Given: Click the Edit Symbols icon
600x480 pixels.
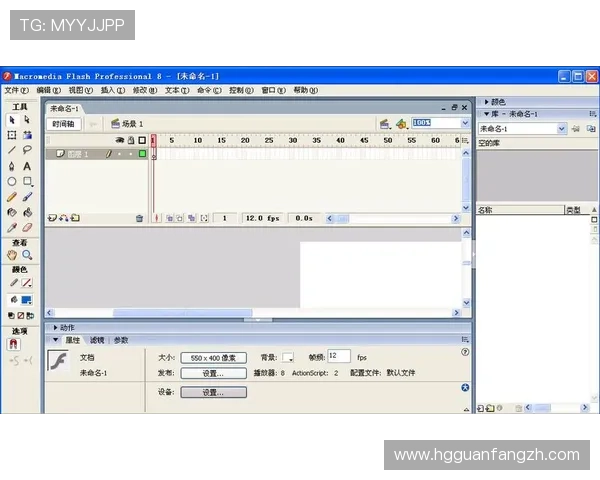Looking at the screenshot, I should (x=401, y=124).
